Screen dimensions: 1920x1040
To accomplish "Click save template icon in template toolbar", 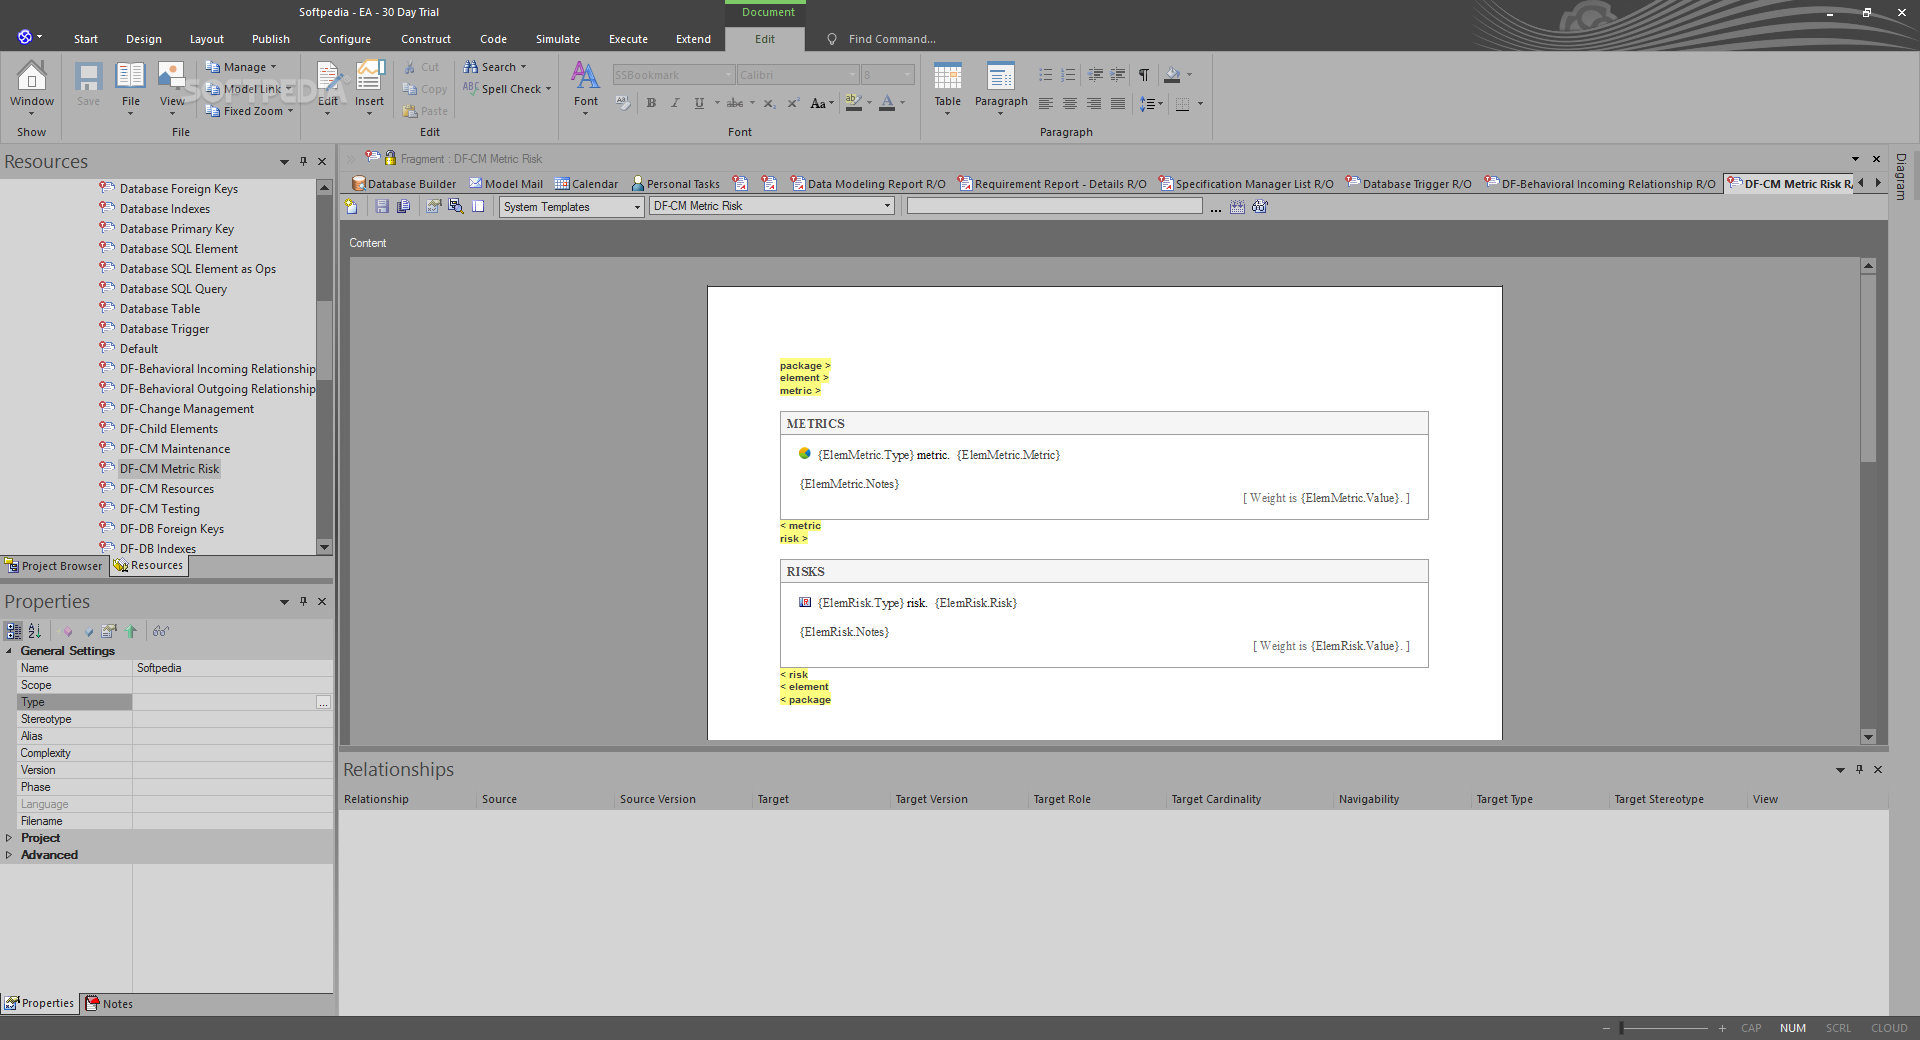I will point(381,207).
